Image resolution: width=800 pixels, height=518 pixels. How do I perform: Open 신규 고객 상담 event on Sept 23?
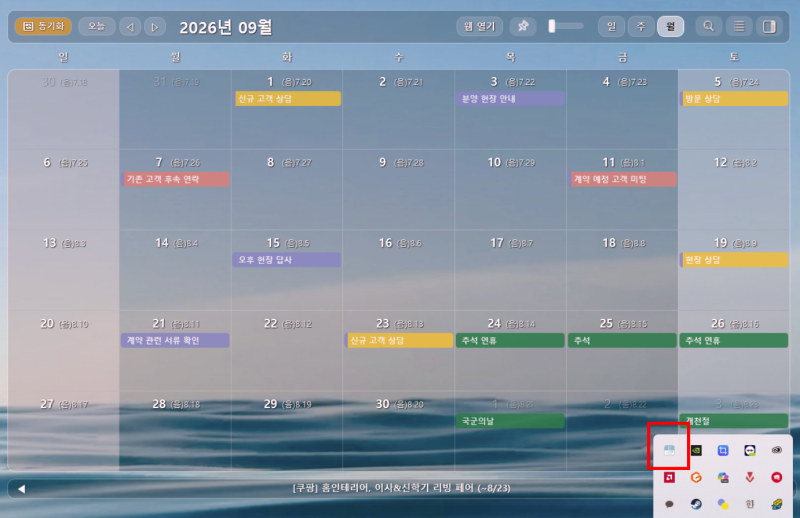(399, 340)
